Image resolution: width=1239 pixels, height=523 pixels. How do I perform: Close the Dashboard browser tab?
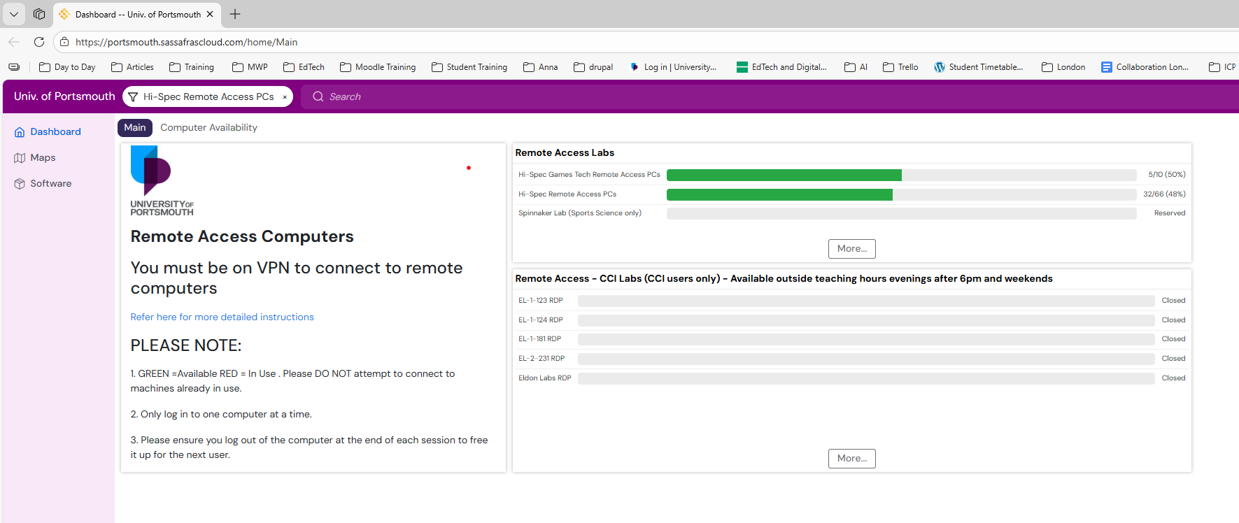coord(210,14)
